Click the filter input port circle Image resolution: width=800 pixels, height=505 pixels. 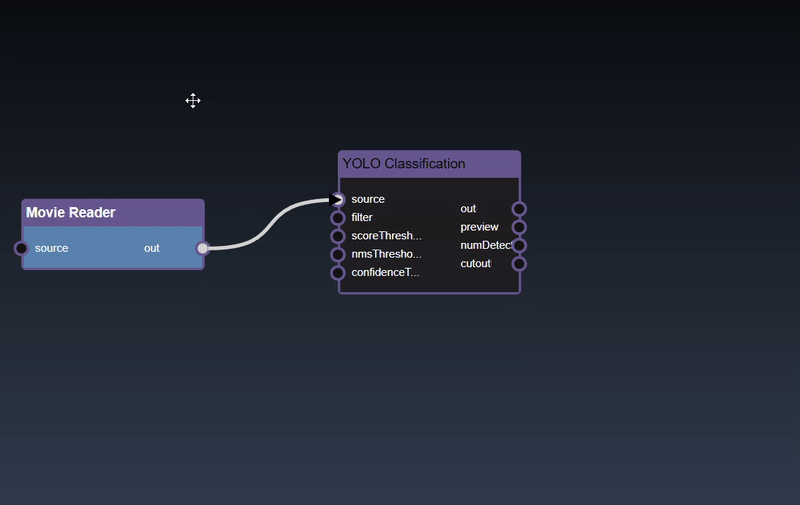338,218
